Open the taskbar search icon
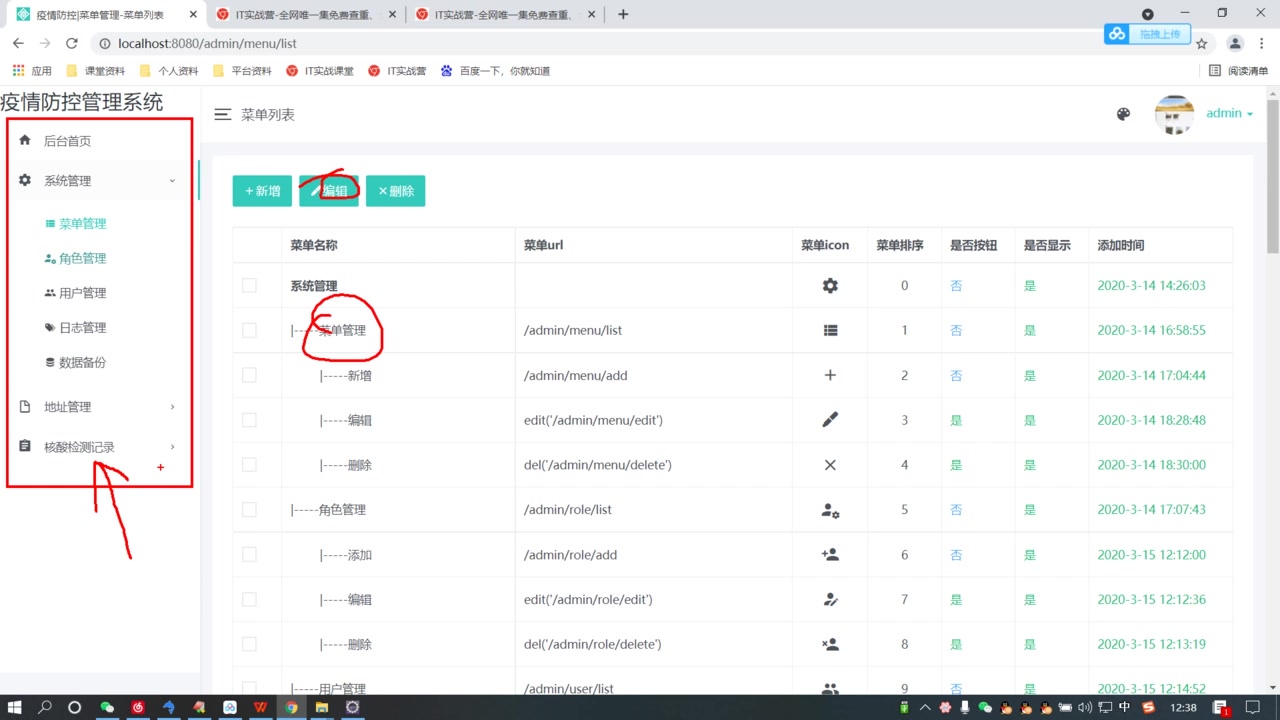Screen dimensions: 1280x720 (45, 707)
